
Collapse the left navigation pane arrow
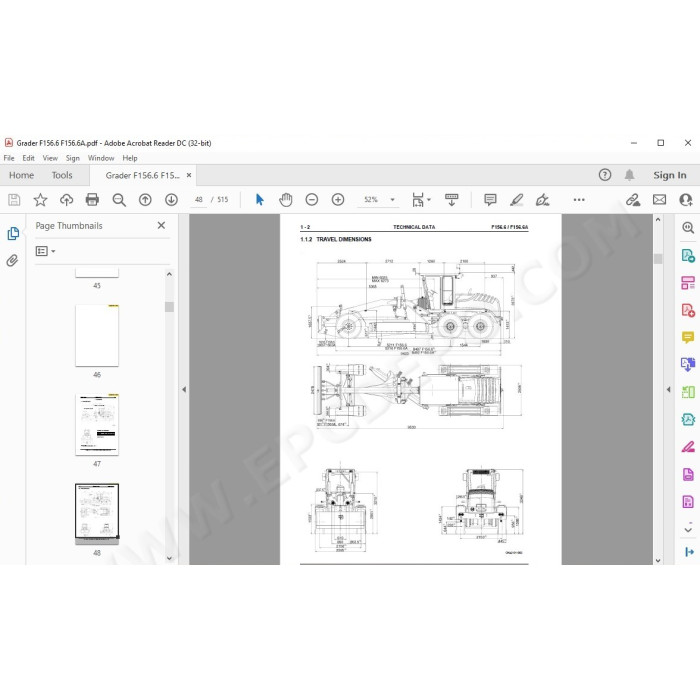tap(184, 389)
